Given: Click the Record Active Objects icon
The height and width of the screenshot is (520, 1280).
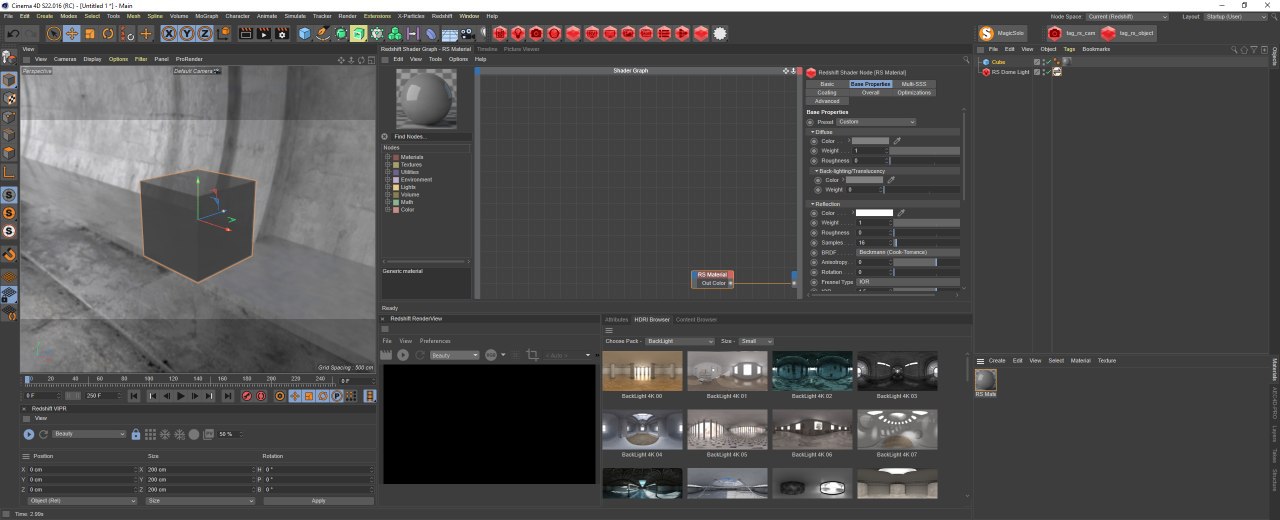Looking at the screenshot, I should 247,396.
